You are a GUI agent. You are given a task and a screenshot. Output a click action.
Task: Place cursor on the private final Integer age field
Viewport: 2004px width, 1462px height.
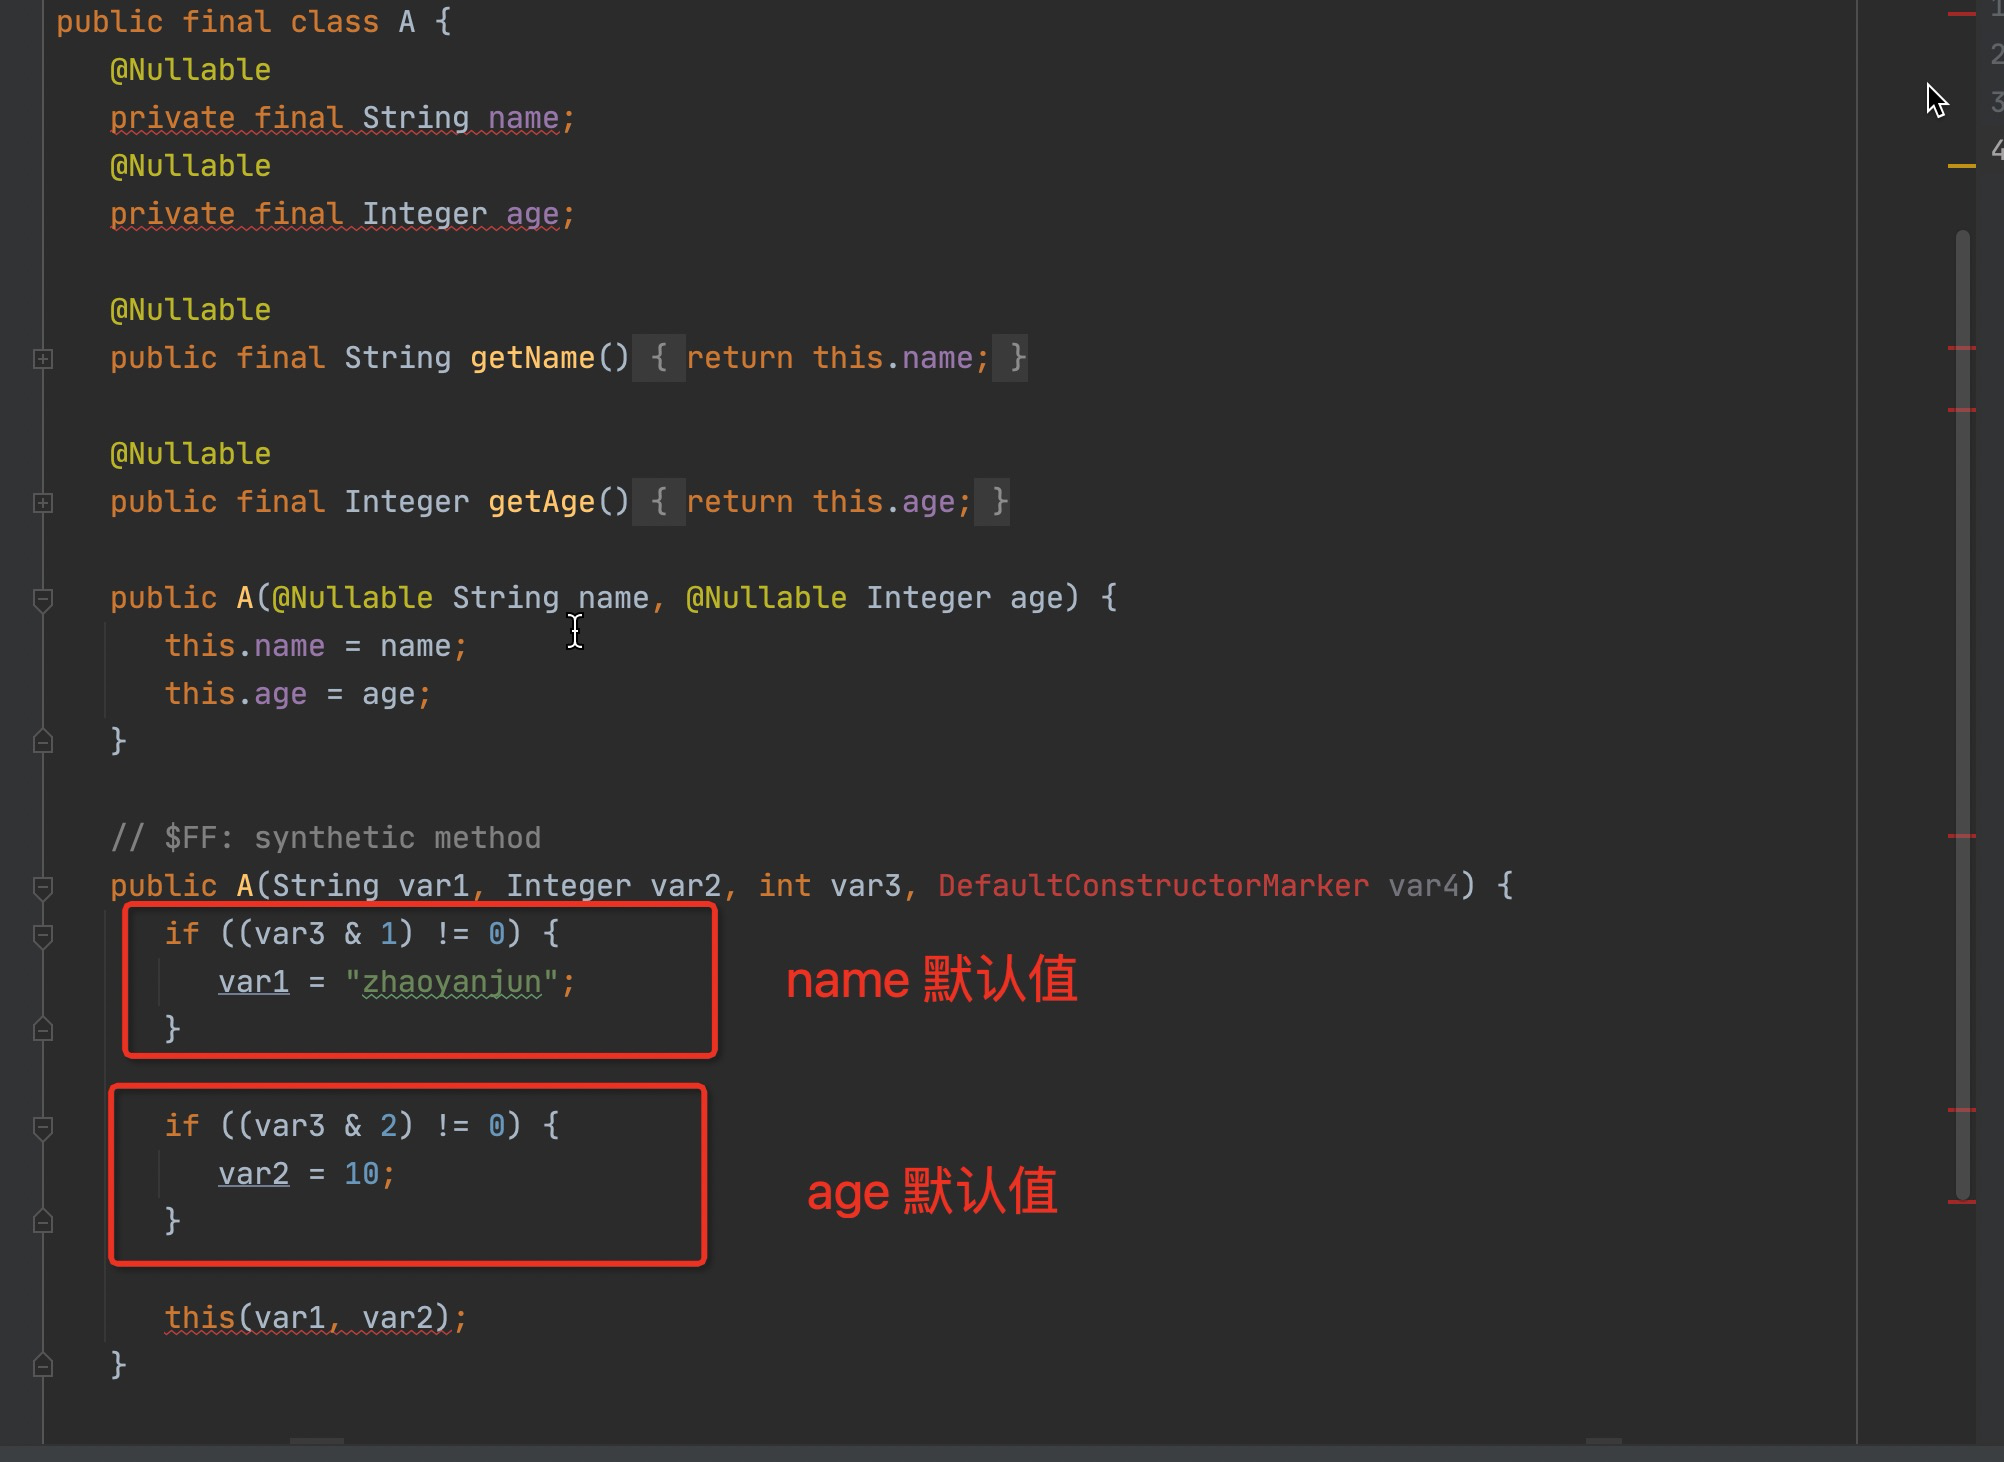342,214
